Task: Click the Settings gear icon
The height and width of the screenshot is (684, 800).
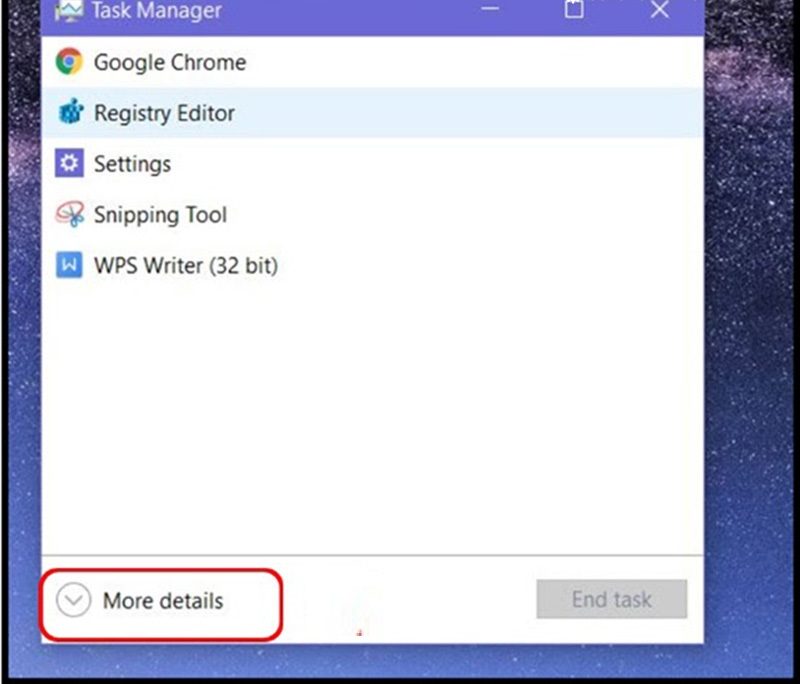Action: (x=69, y=163)
